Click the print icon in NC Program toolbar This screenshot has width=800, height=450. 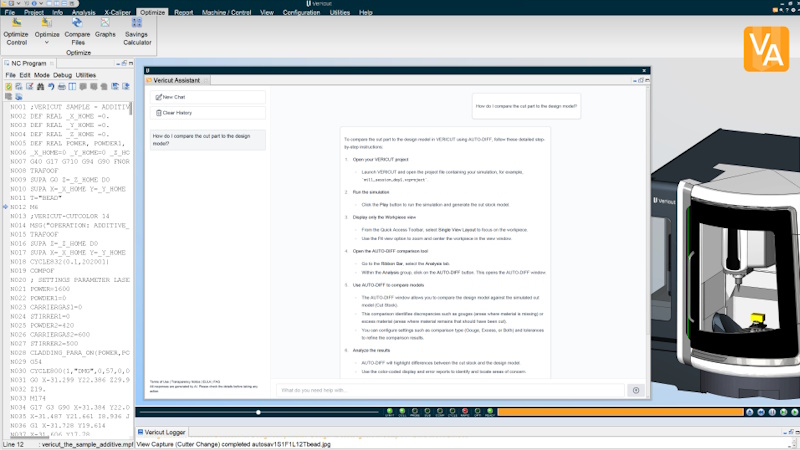click(x=62, y=87)
